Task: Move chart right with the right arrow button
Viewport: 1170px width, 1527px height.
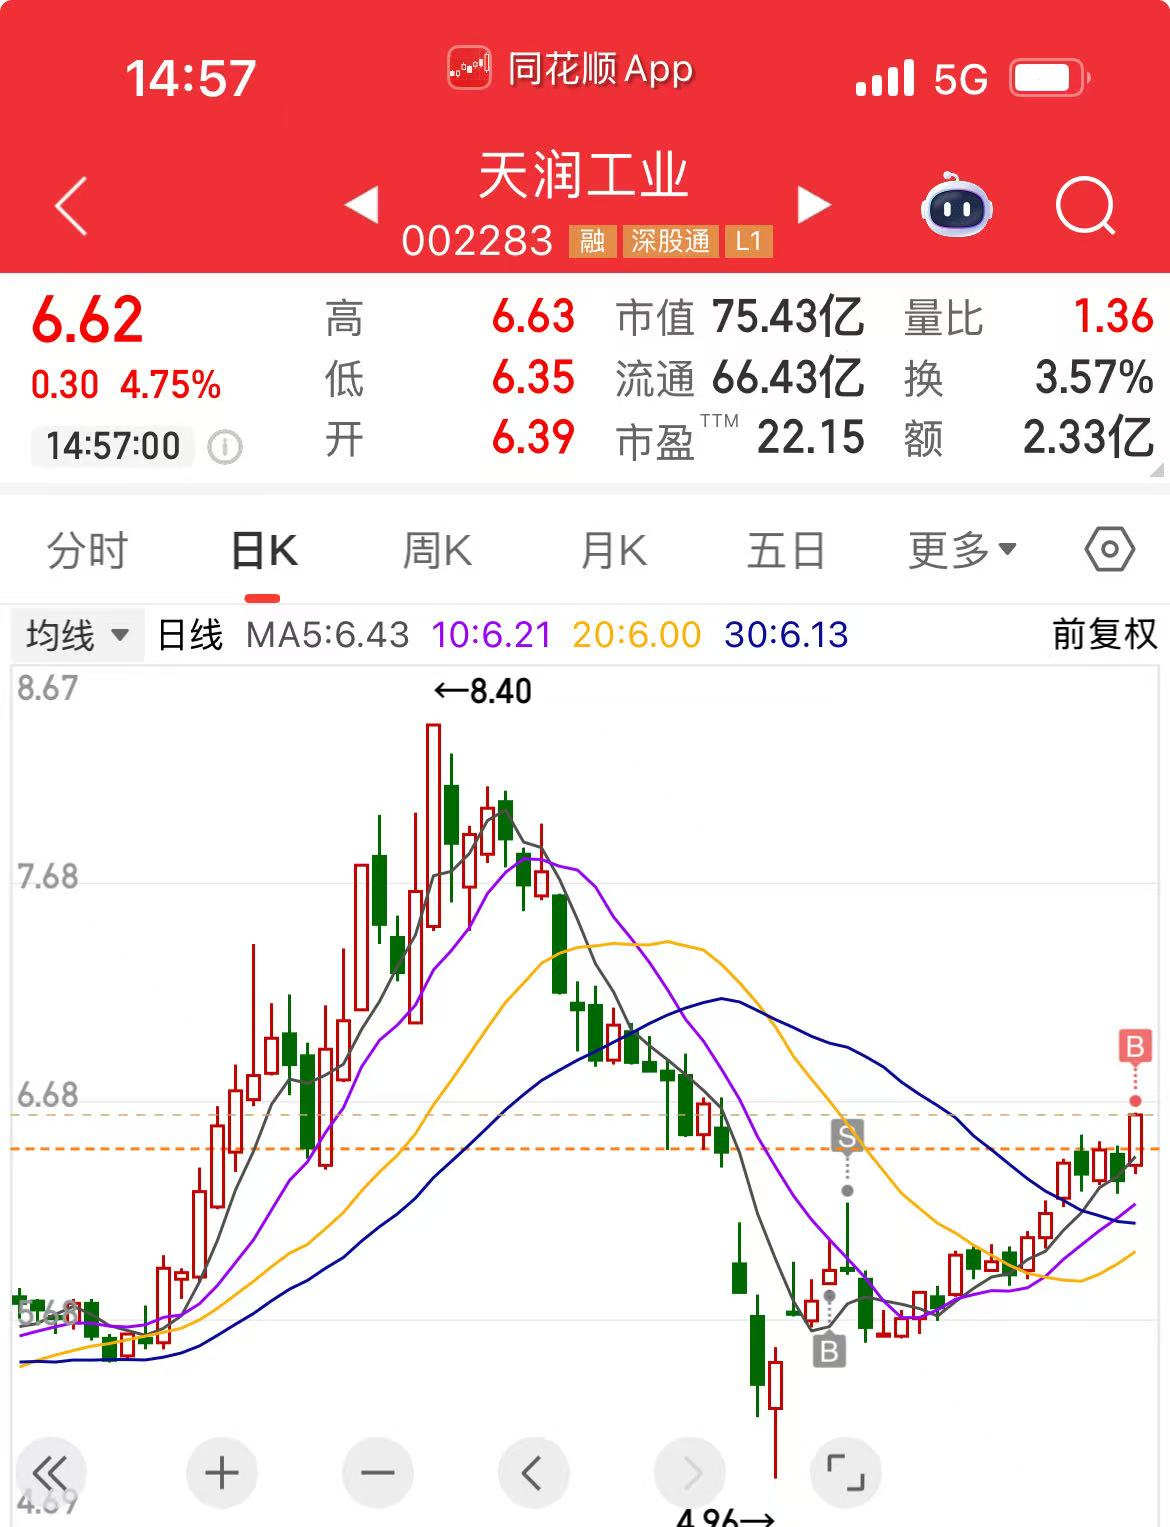Action: click(x=689, y=1473)
